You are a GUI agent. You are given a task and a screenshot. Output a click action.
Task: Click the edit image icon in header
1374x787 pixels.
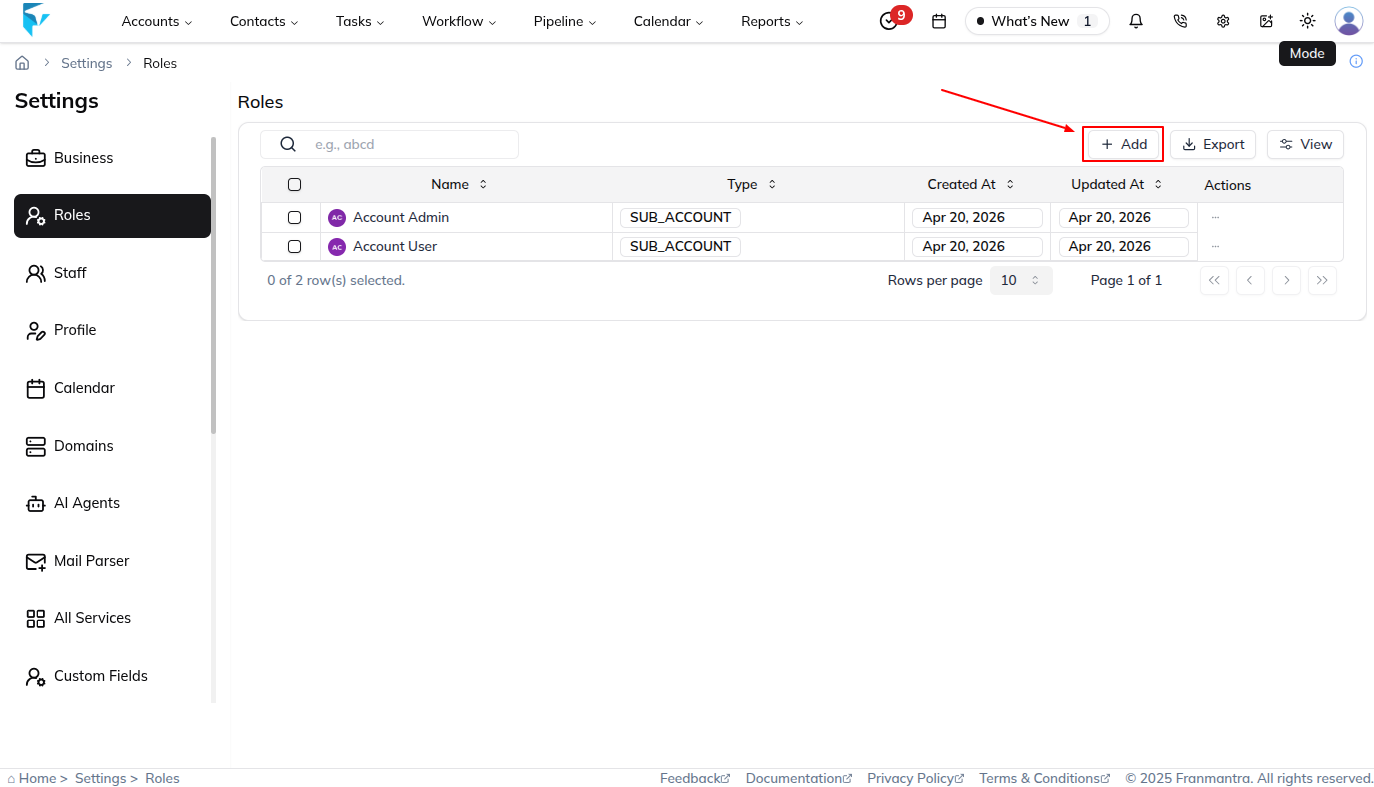[1266, 21]
